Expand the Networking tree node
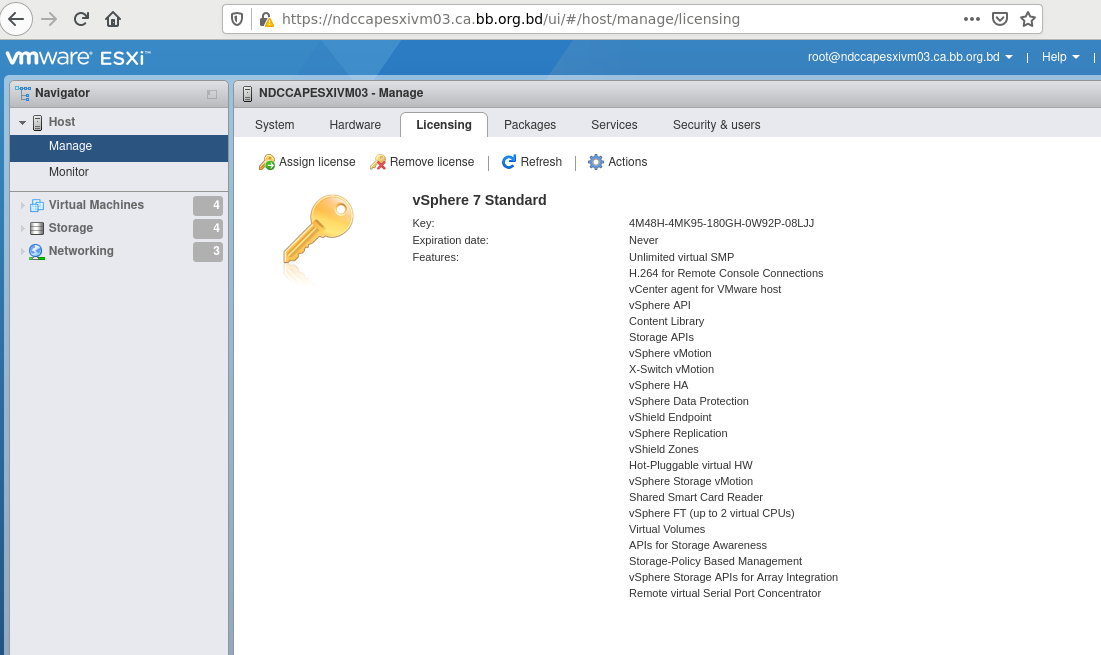Screen dimensions: 1101x655 click(x=22, y=251)
